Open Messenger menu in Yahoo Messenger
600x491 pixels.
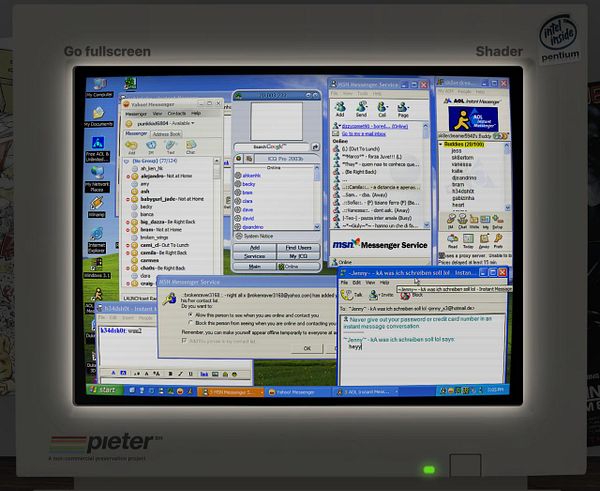tap(136, 114)
